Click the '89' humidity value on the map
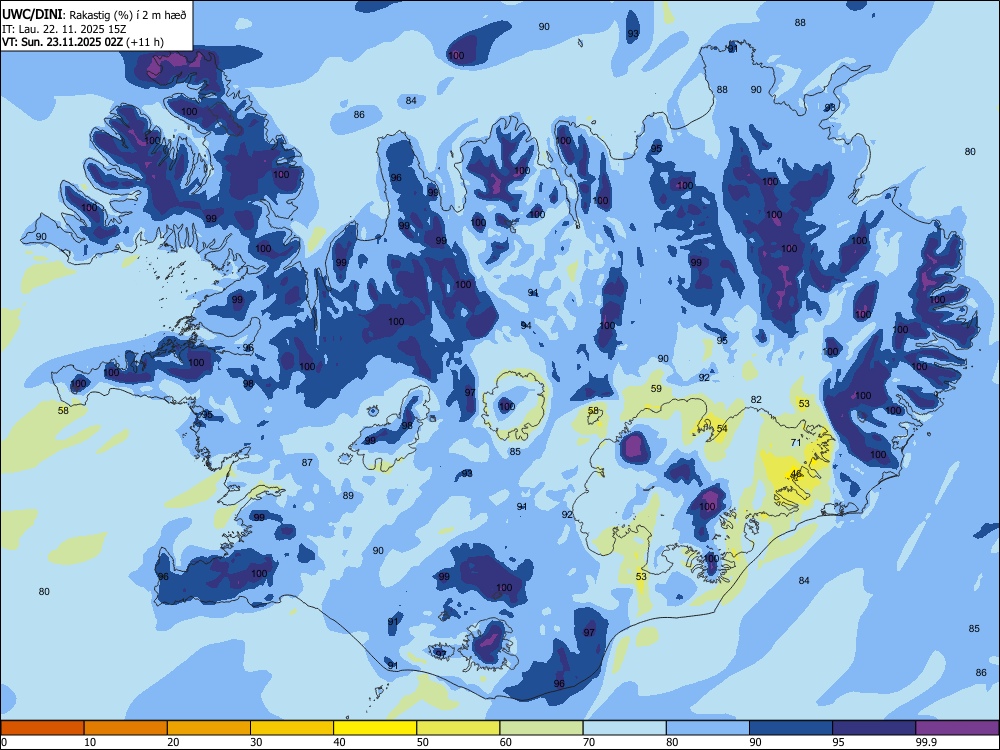The image size is (1000, 750). click(x=348, y=496)
